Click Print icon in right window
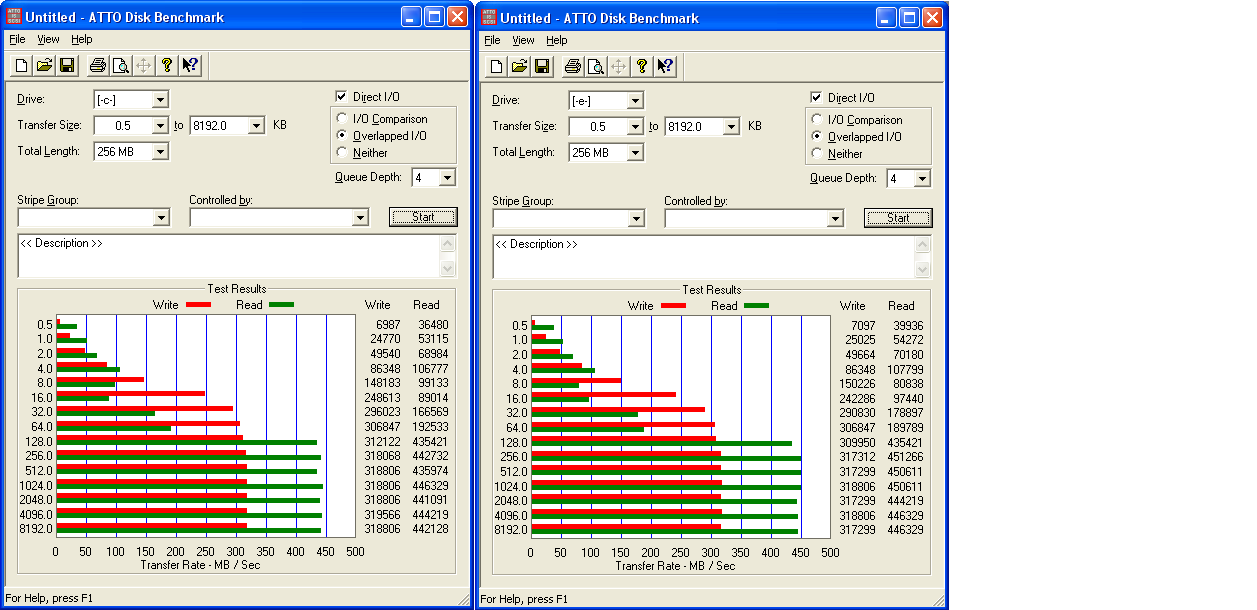Screen dimensions: 1257x610 [x=573, y=67]
